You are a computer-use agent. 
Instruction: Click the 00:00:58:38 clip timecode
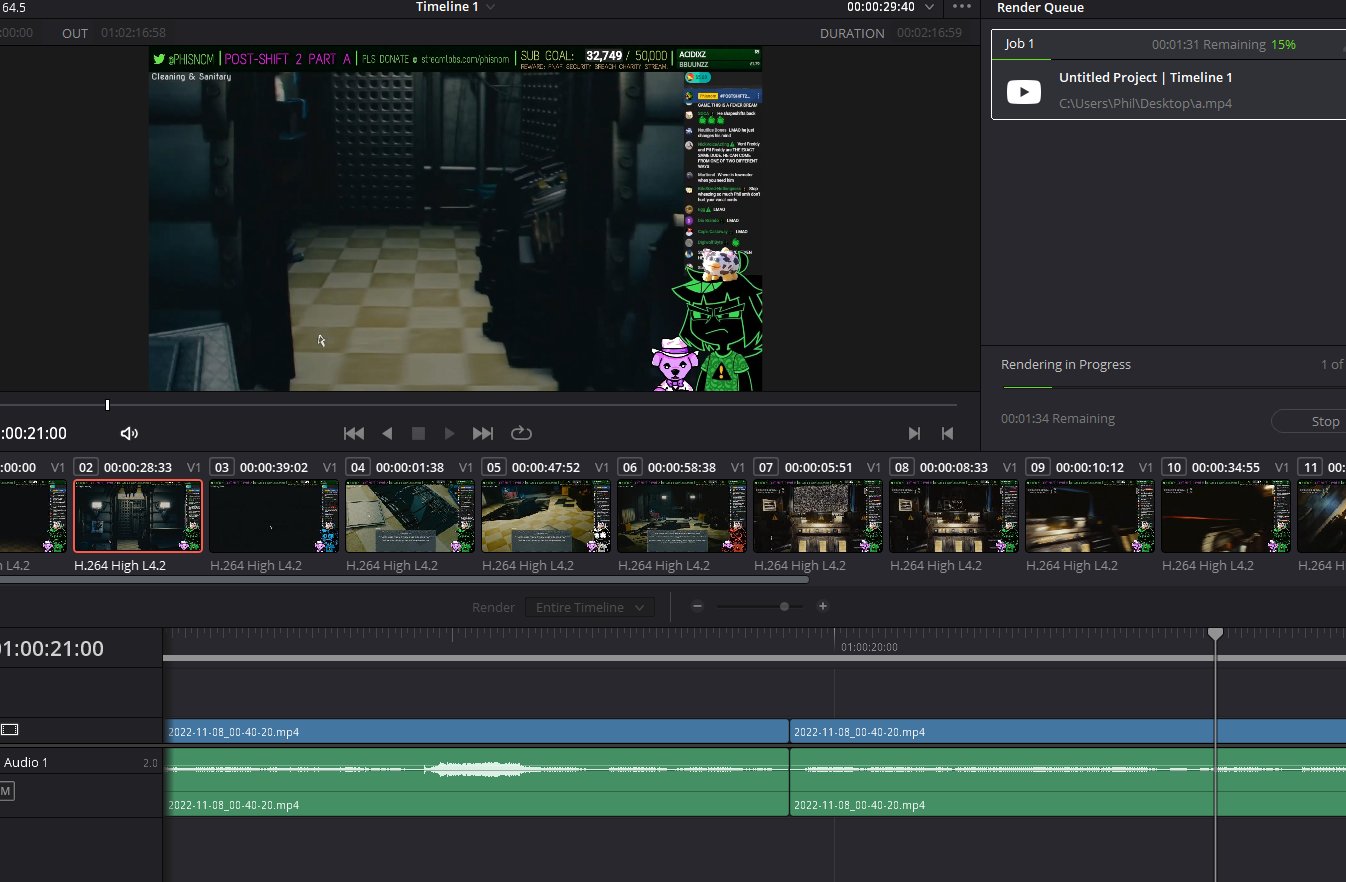tap(682, 467)
